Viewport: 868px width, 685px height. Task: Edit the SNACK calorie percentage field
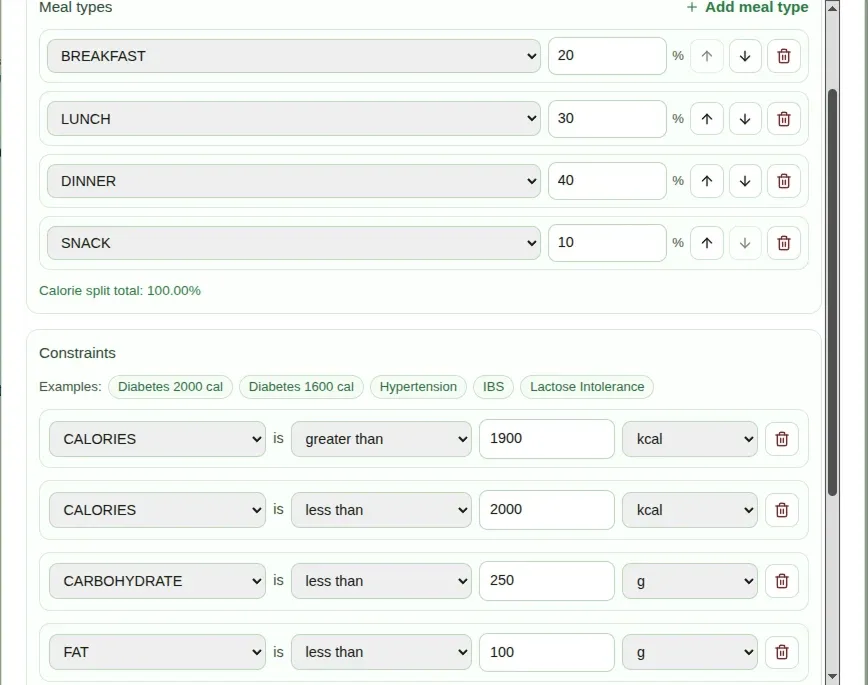pos(607,243)
